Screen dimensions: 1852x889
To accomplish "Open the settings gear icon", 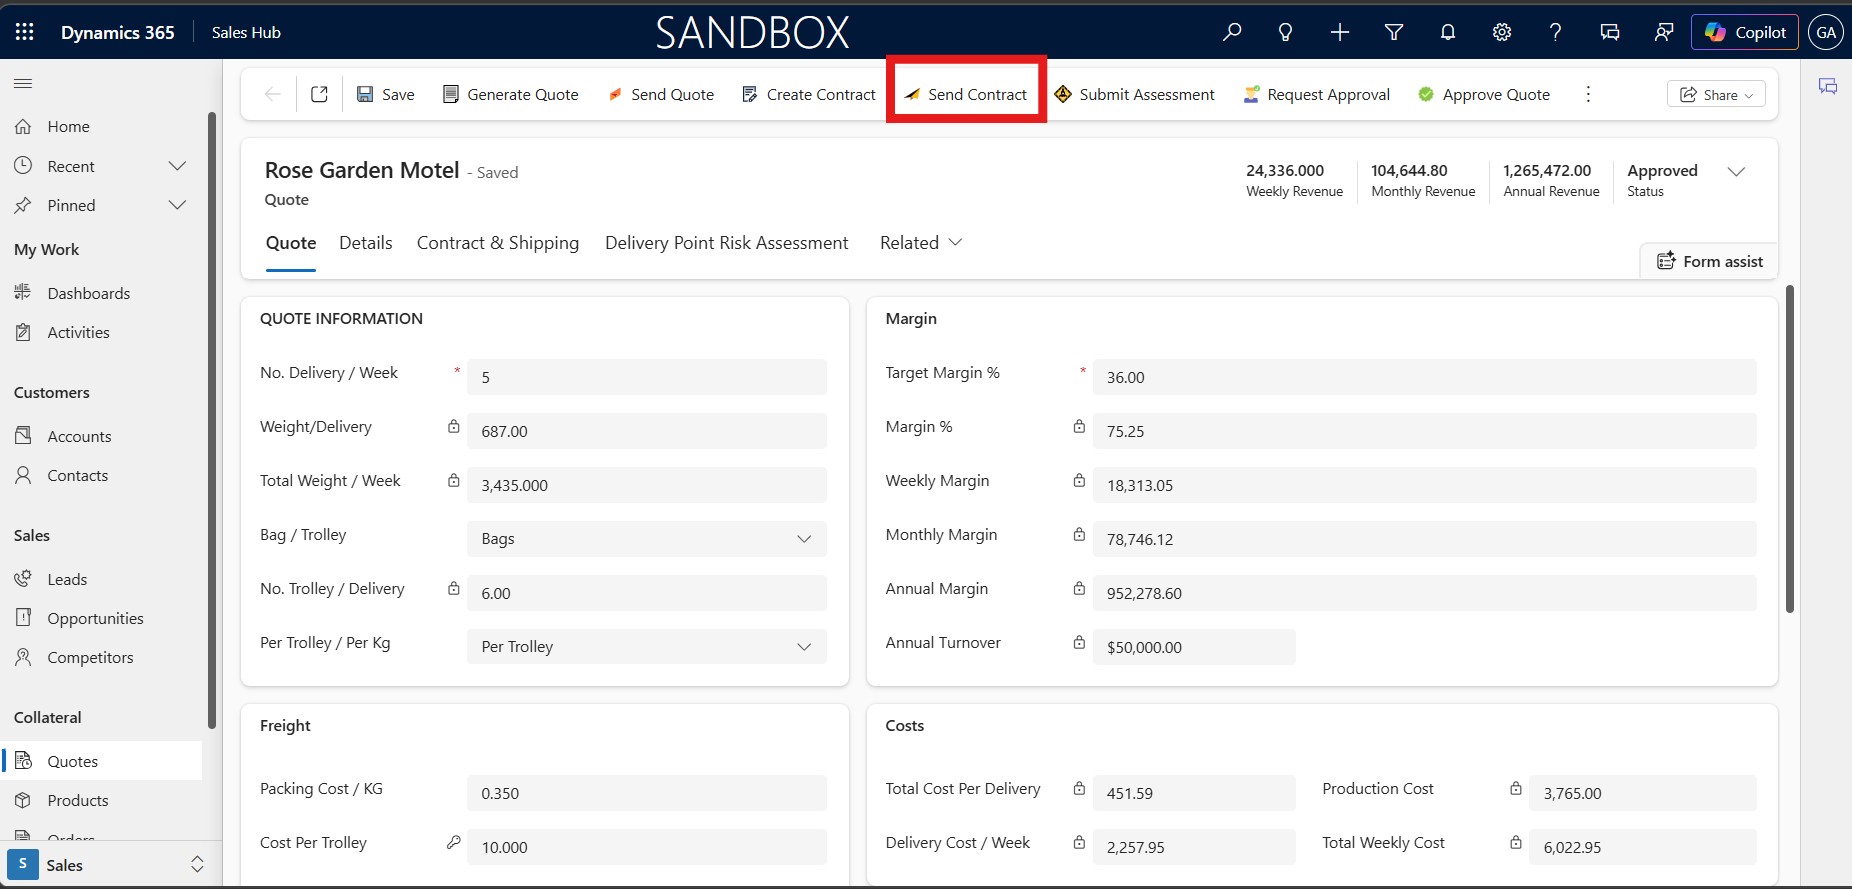I will [1502, 32].
